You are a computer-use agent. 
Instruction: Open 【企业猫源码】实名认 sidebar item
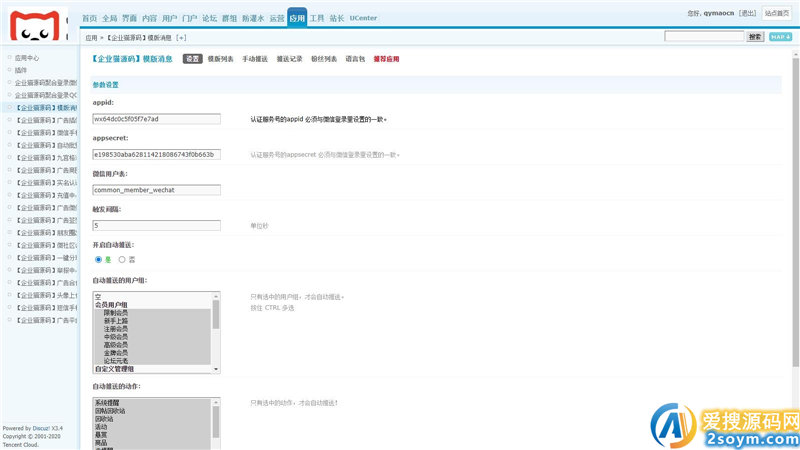click(46, 183)
